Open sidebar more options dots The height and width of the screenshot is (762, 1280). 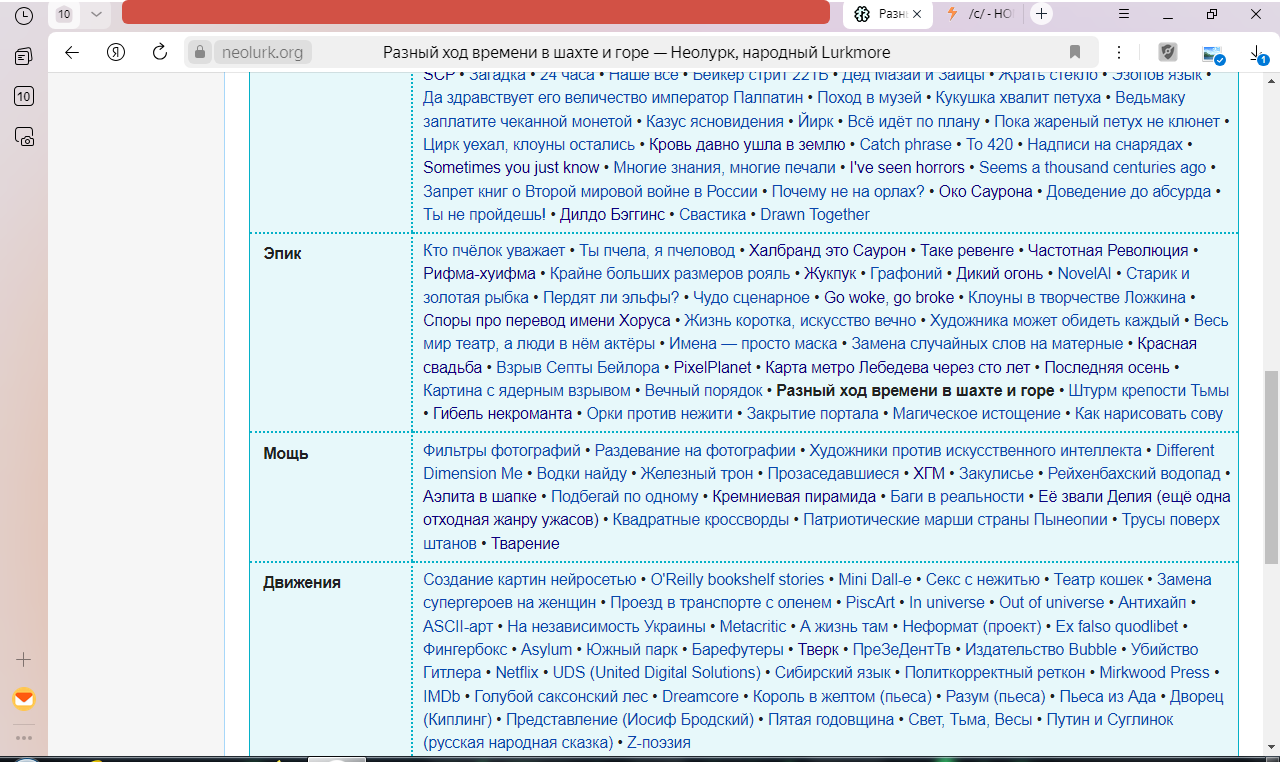point(24,738)
